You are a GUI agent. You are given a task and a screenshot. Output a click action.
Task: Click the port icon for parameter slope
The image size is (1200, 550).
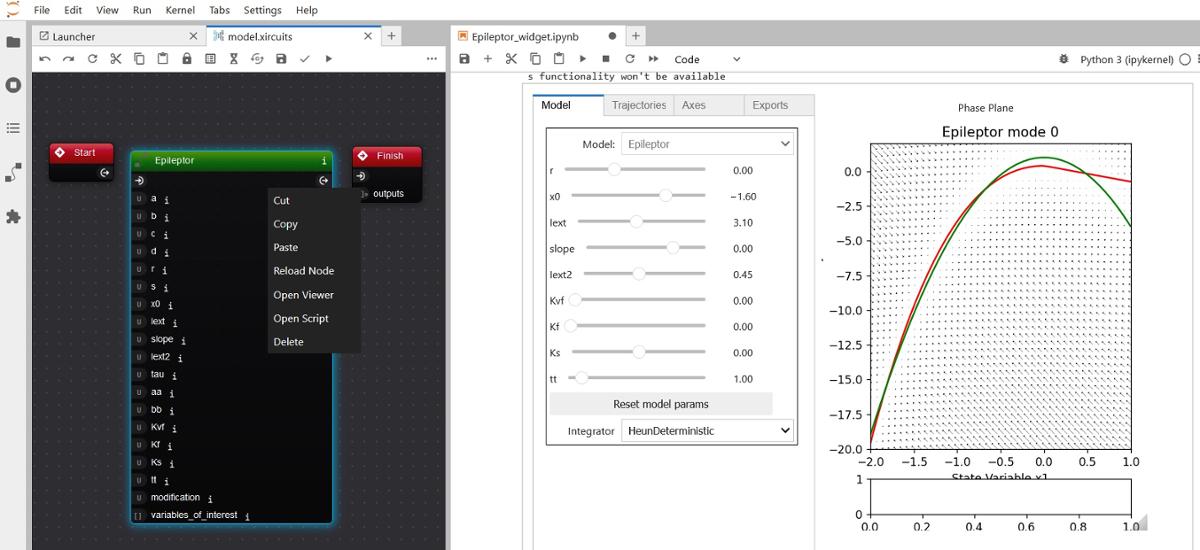click(140, 339)
